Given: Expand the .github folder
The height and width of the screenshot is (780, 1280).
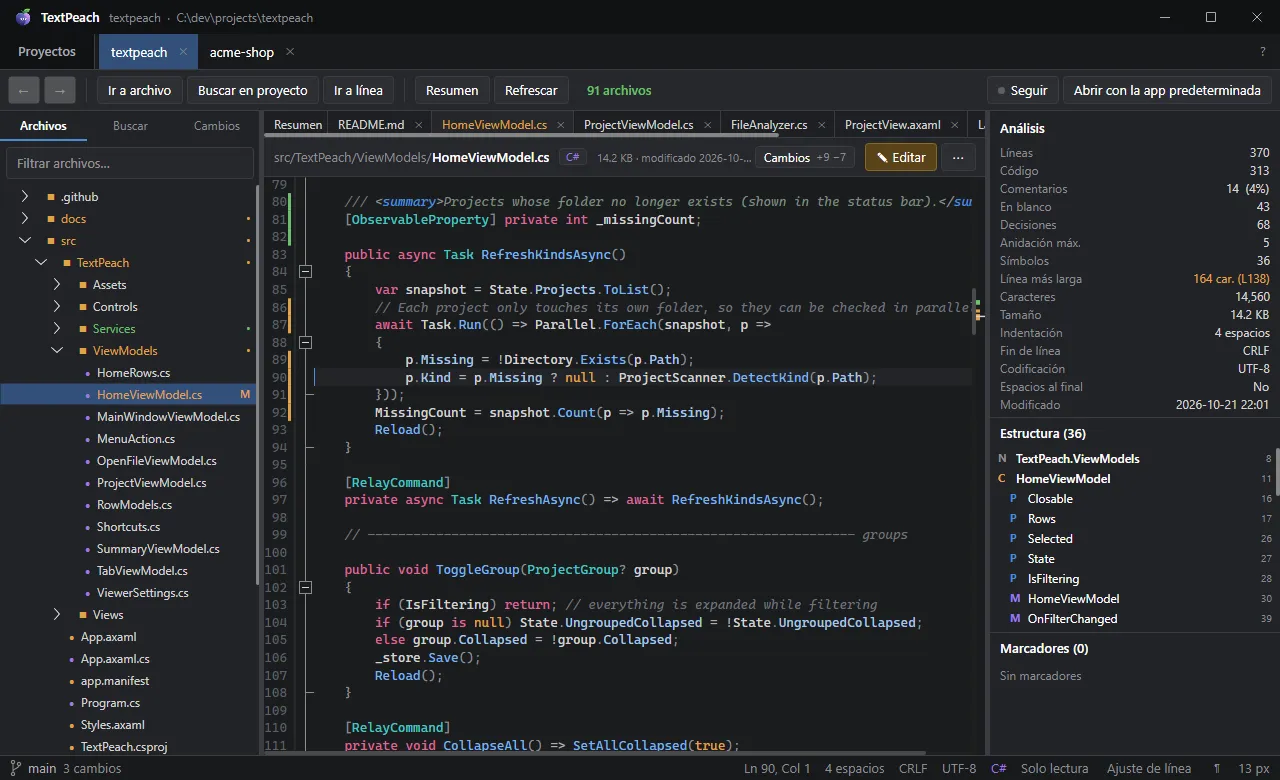Looking at the screenshot, I should (x=25, y=197).
